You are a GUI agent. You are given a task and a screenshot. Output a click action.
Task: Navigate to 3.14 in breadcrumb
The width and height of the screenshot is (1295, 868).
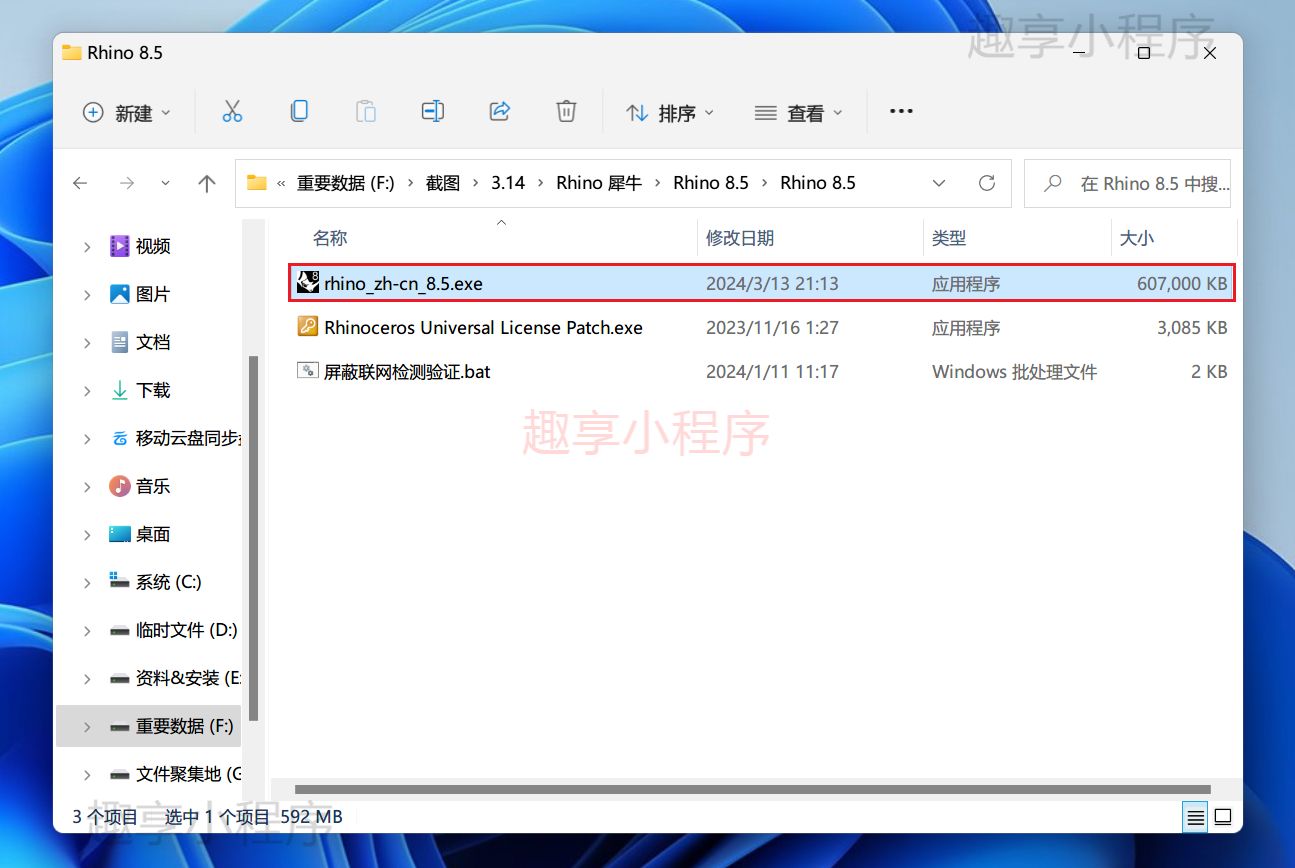[x=508, y=183]
